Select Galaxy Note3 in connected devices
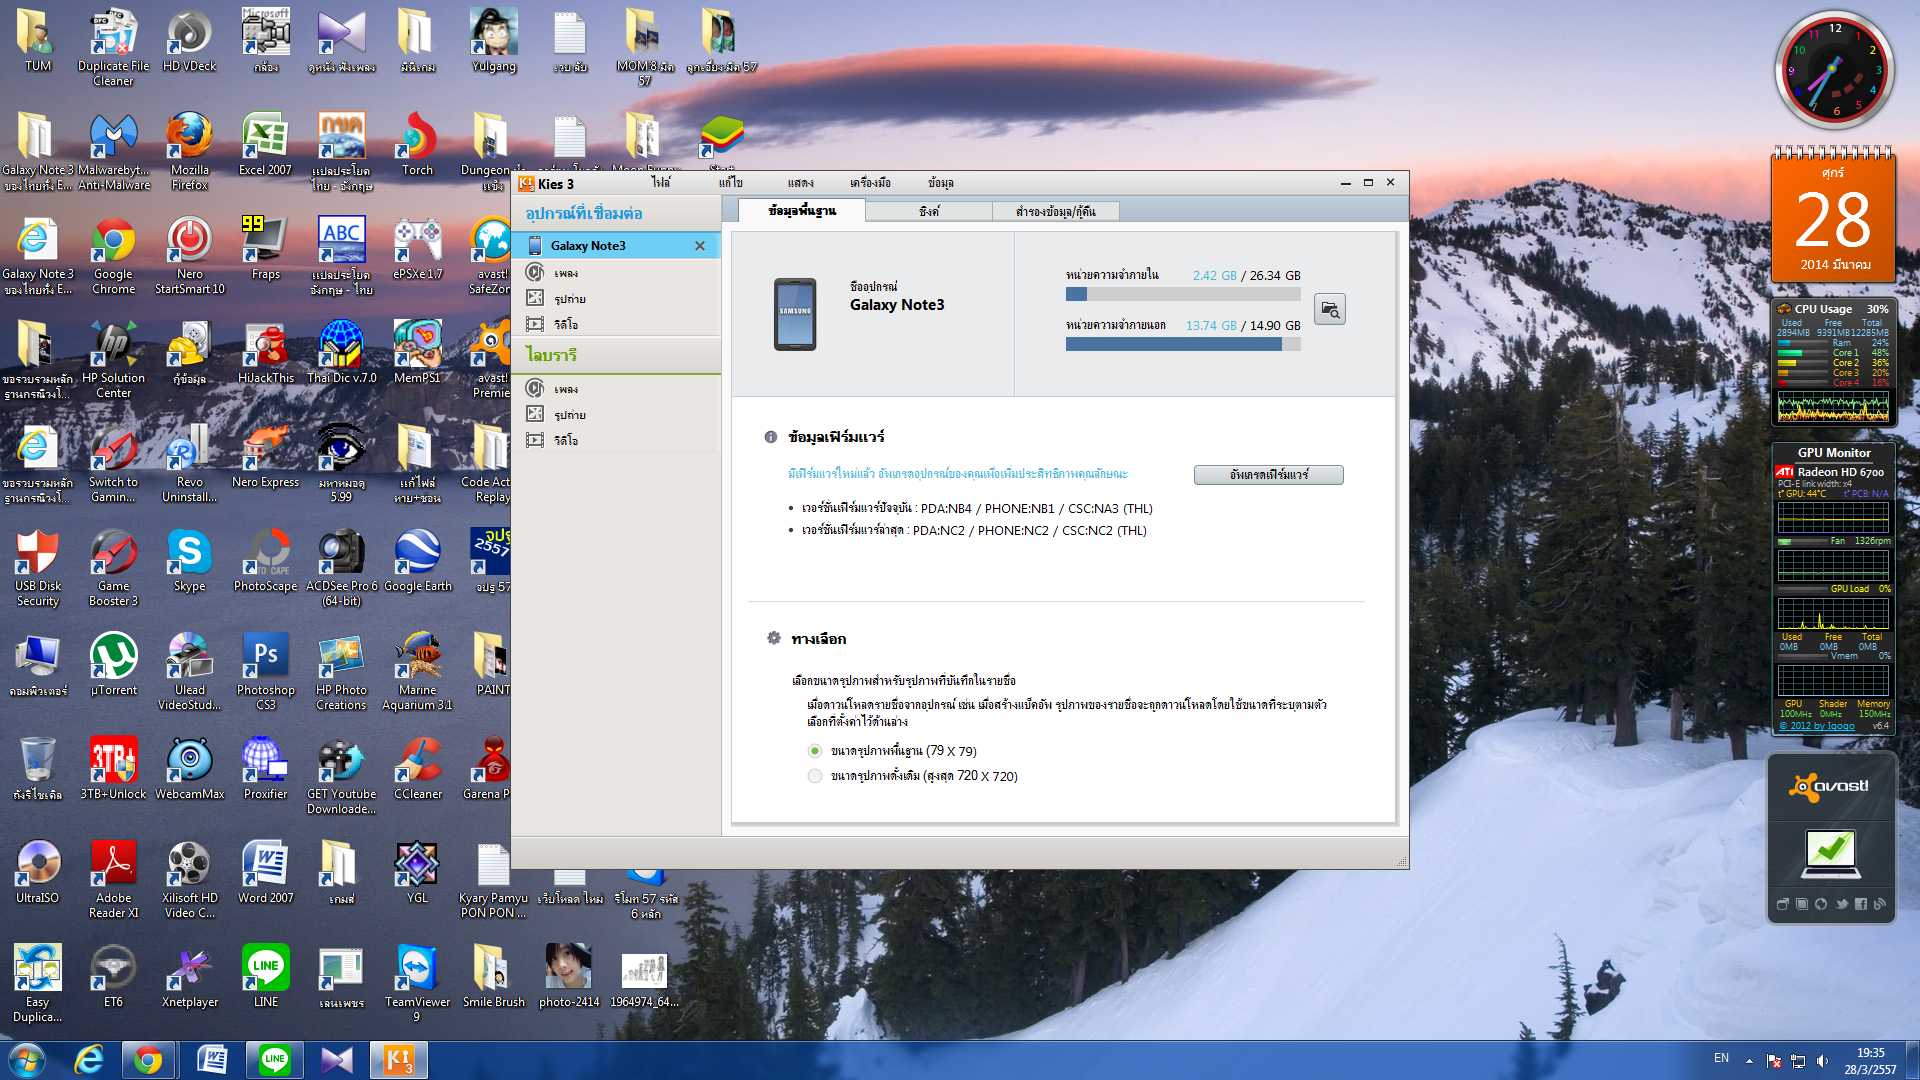This screenshot has height=1080, width=1920. click(588, 246)
